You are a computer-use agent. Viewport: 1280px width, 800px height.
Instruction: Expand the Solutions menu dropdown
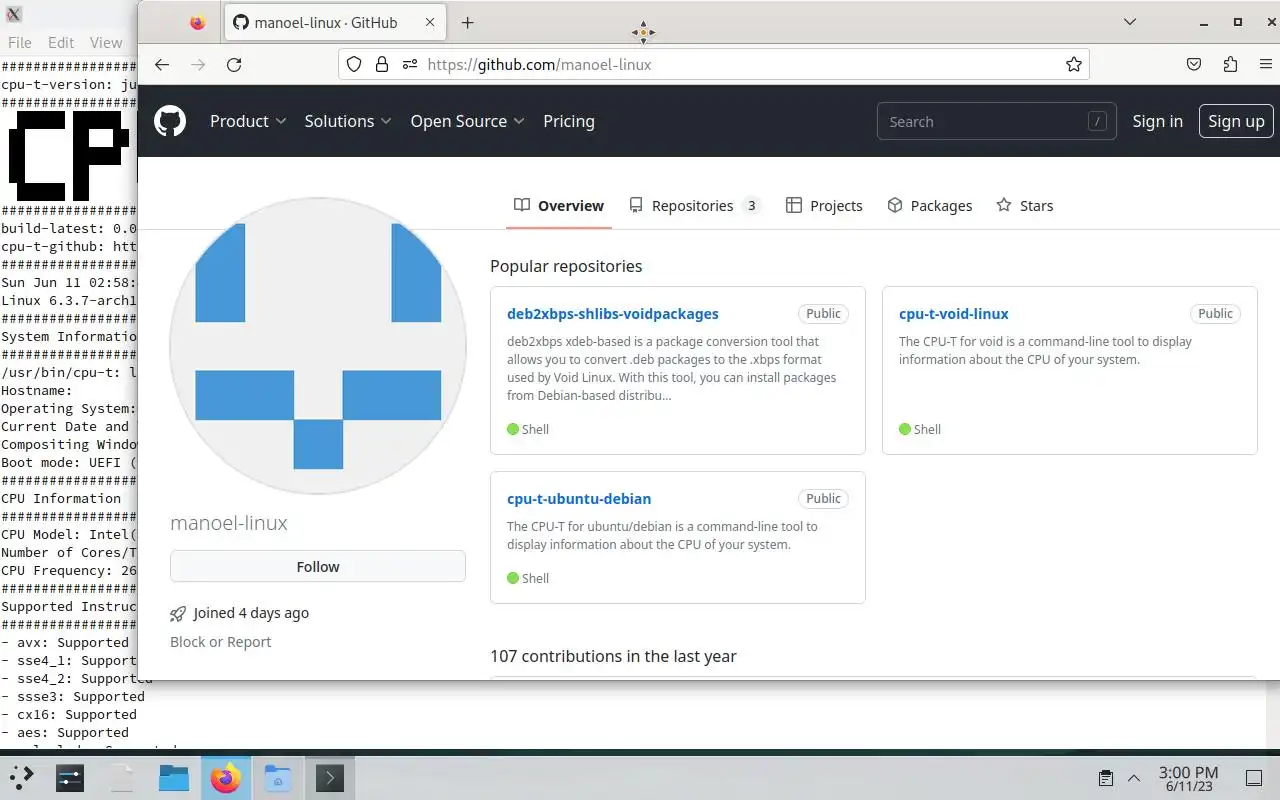pyautogui.click(x=348, y=121)
